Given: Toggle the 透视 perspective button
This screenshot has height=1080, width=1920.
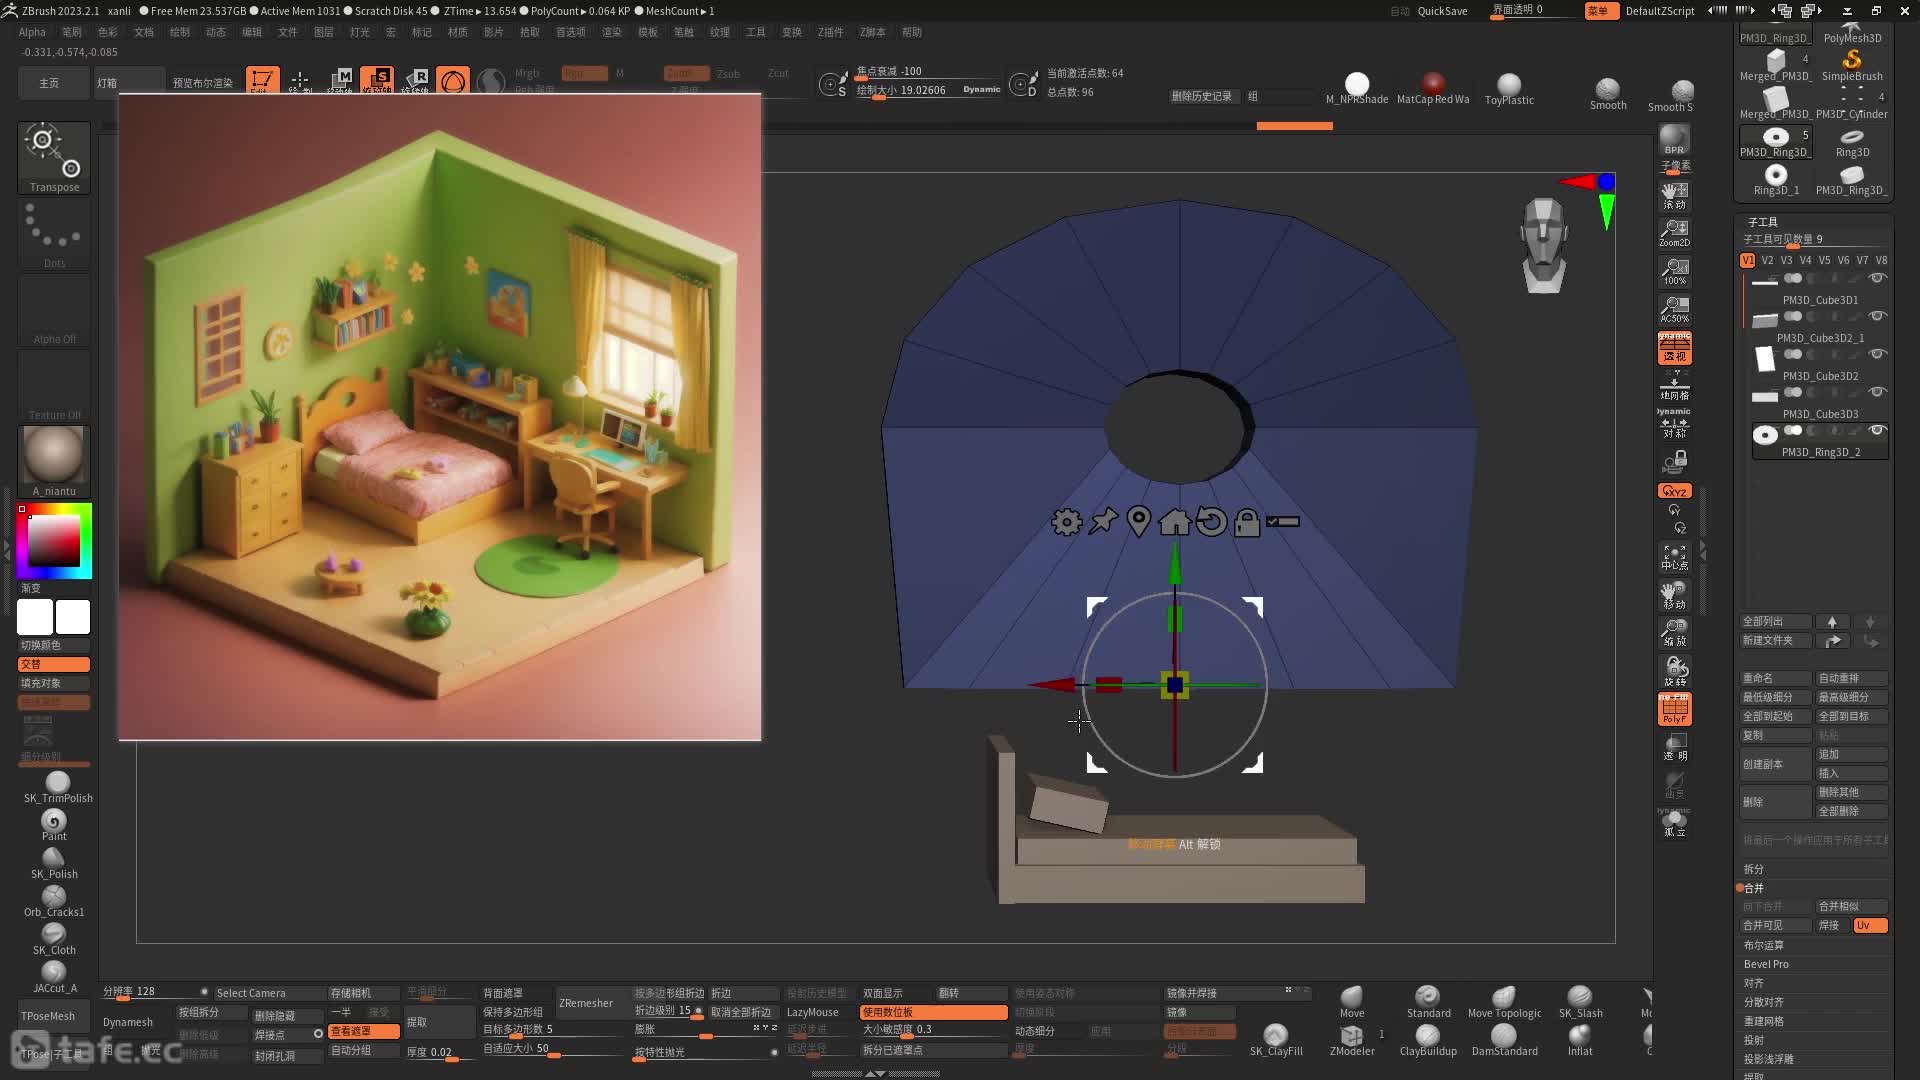Looking at the screenshot, I should point(1674,348).
